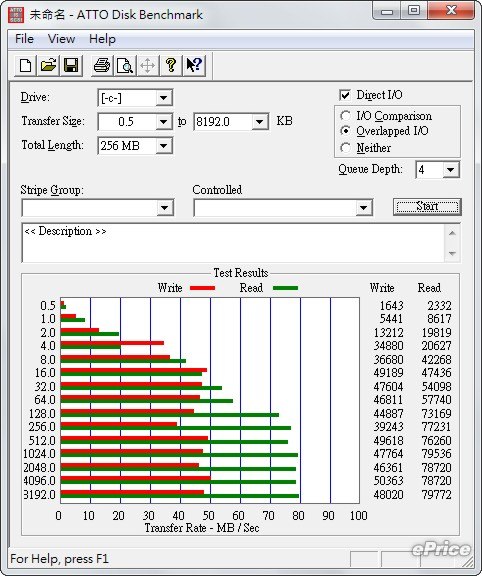
Task: Open the Total Length 256 MB dropdown
Action: click(163, 146)
